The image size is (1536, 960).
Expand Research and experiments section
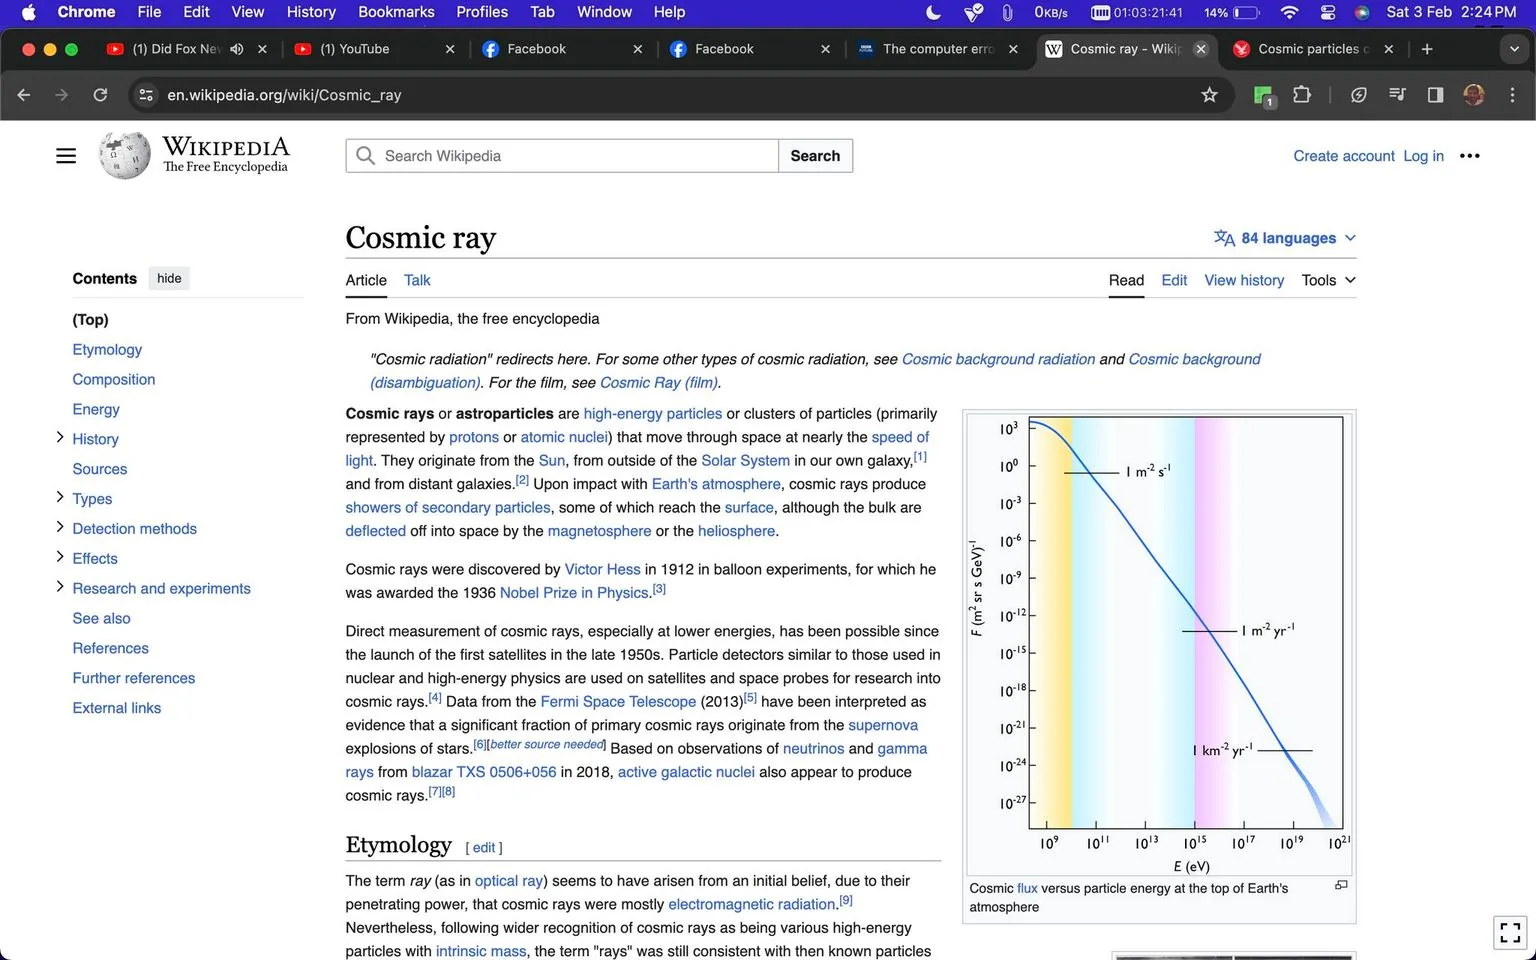pos(60,587)
